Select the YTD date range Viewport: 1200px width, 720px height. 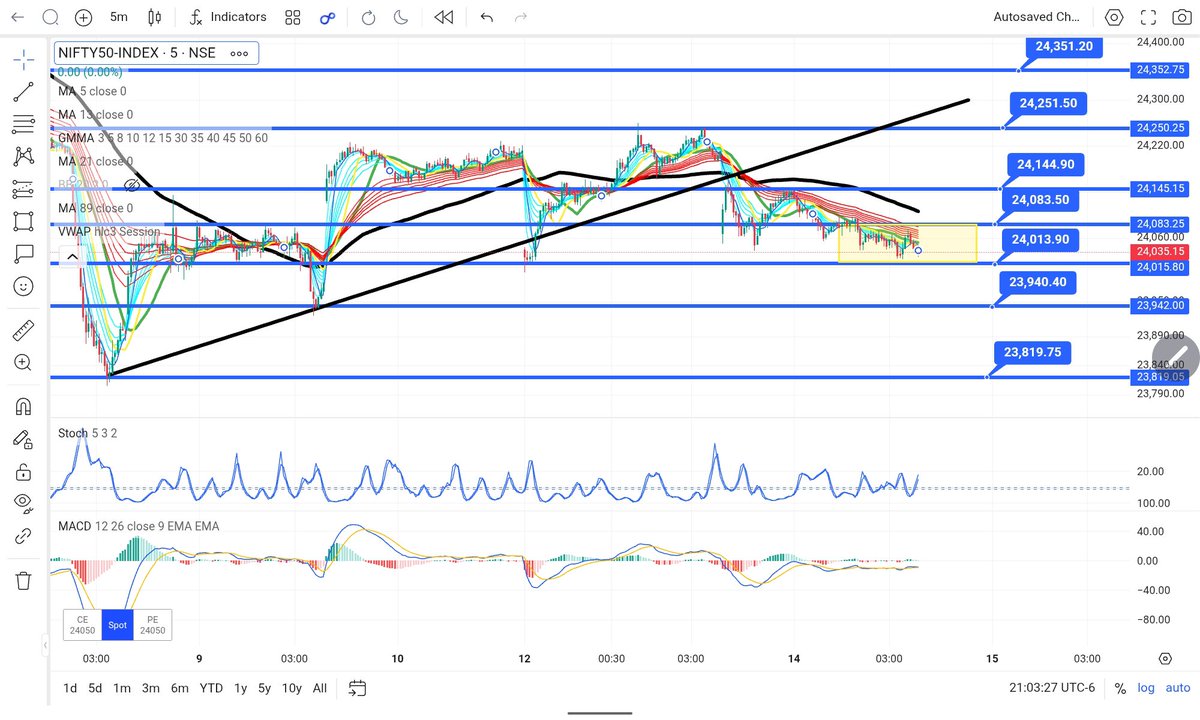click(211, 689)
